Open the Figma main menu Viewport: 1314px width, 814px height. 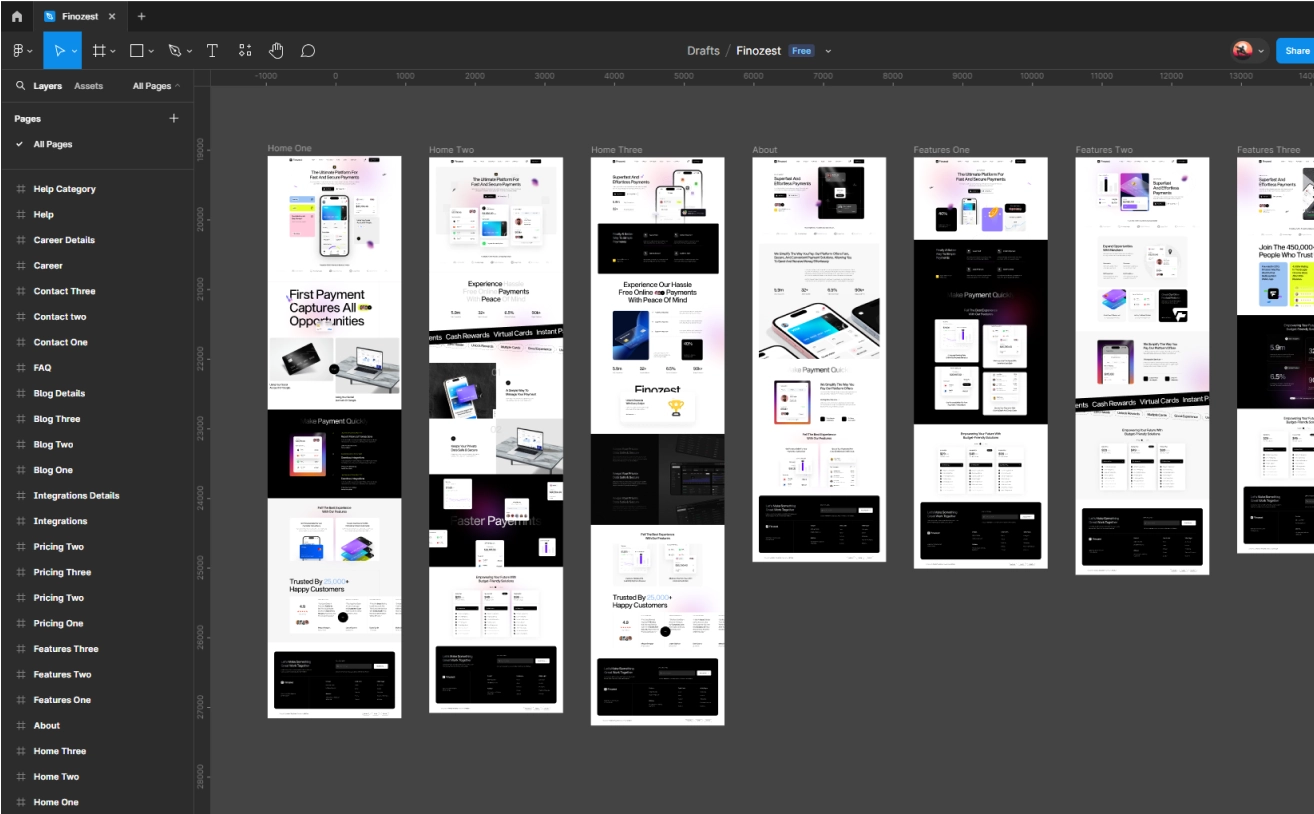[x=19, y=51]
